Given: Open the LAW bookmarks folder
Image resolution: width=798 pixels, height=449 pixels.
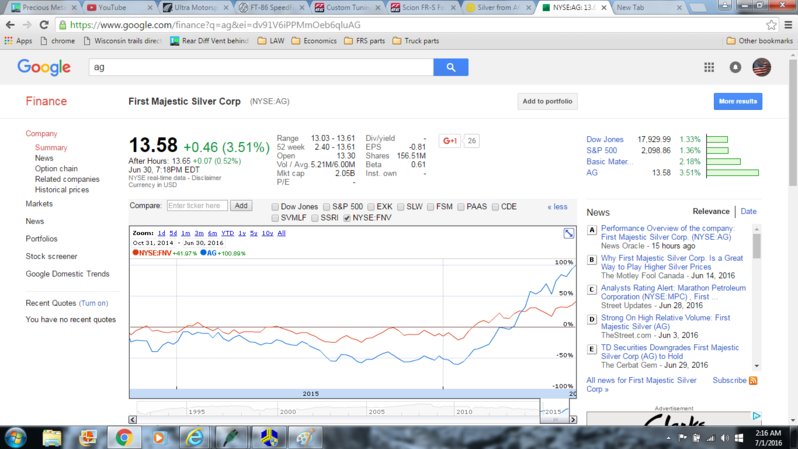Looking at the screenshot, I should (x=271, y=41).
